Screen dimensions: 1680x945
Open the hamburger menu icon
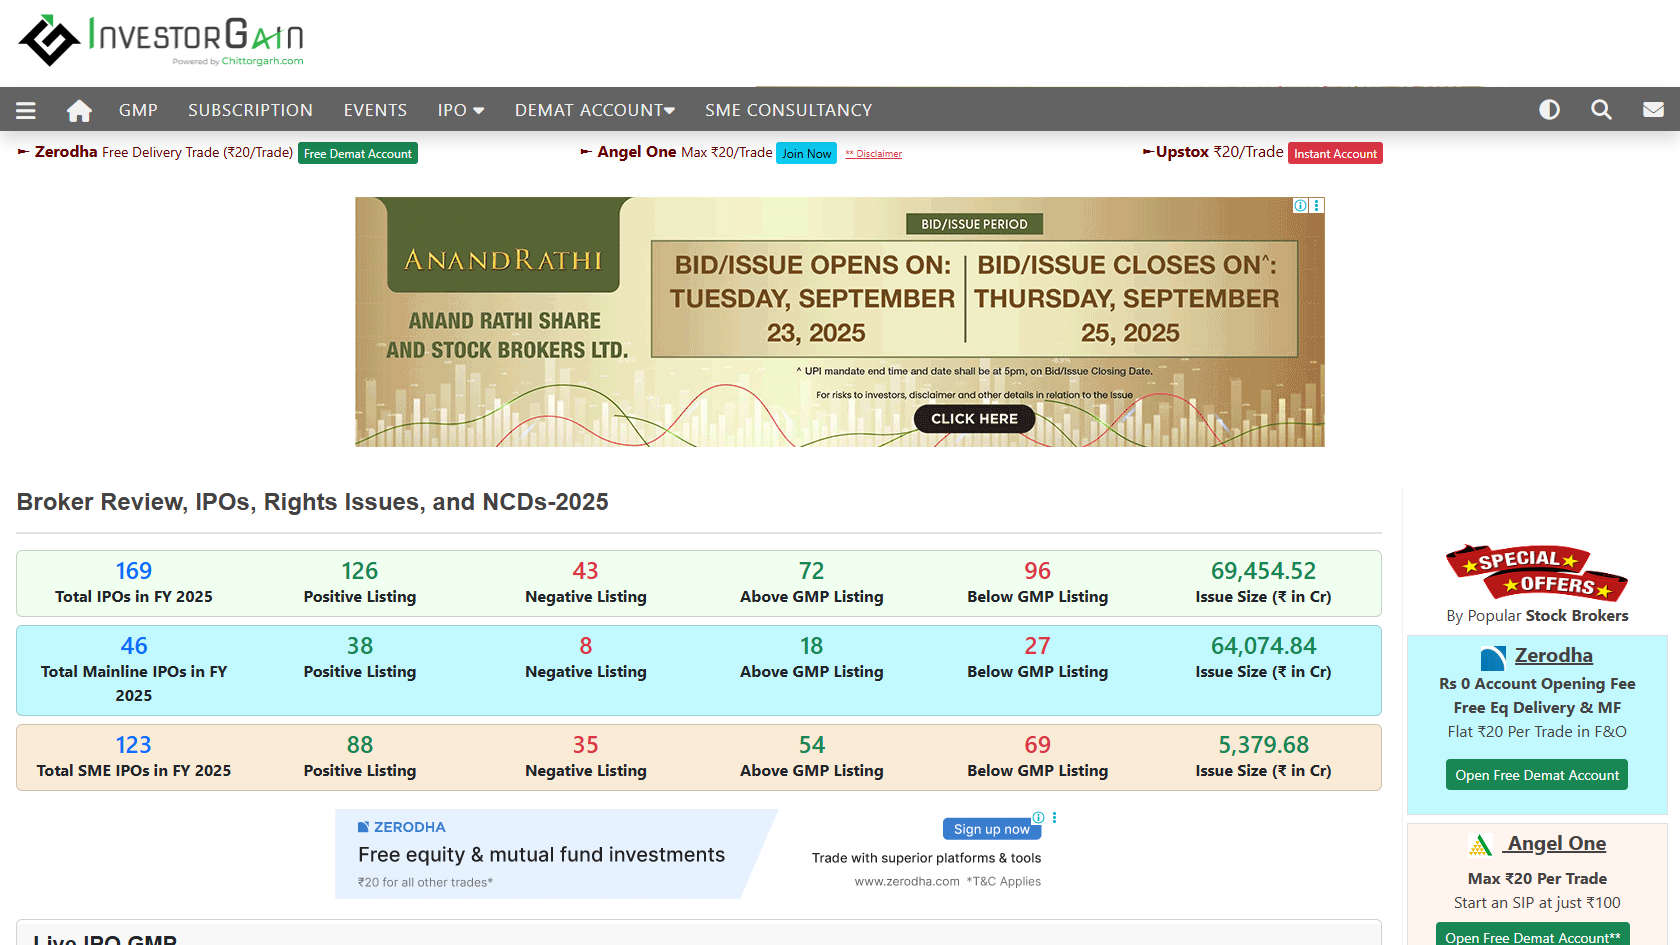click(x=26, y=110)
